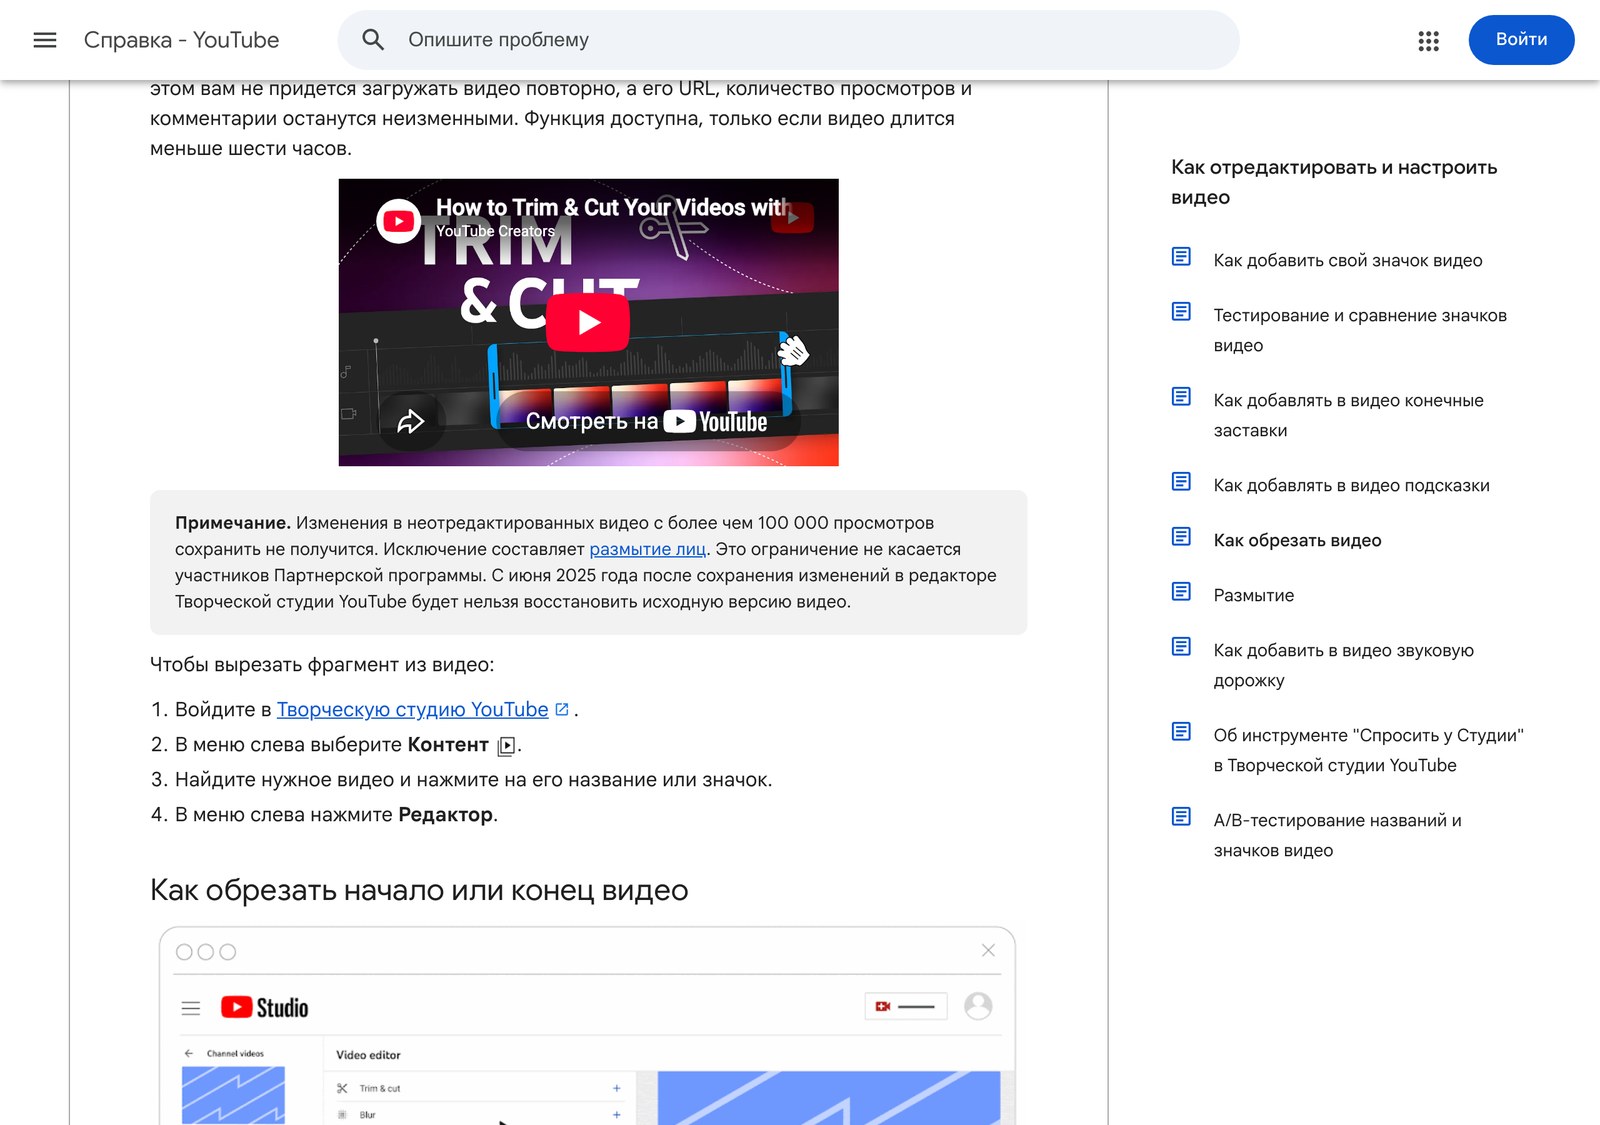Open Как добавлять в видео конечные заставки
This screenshot has height=1125, width=1600.
point(1348,415)
